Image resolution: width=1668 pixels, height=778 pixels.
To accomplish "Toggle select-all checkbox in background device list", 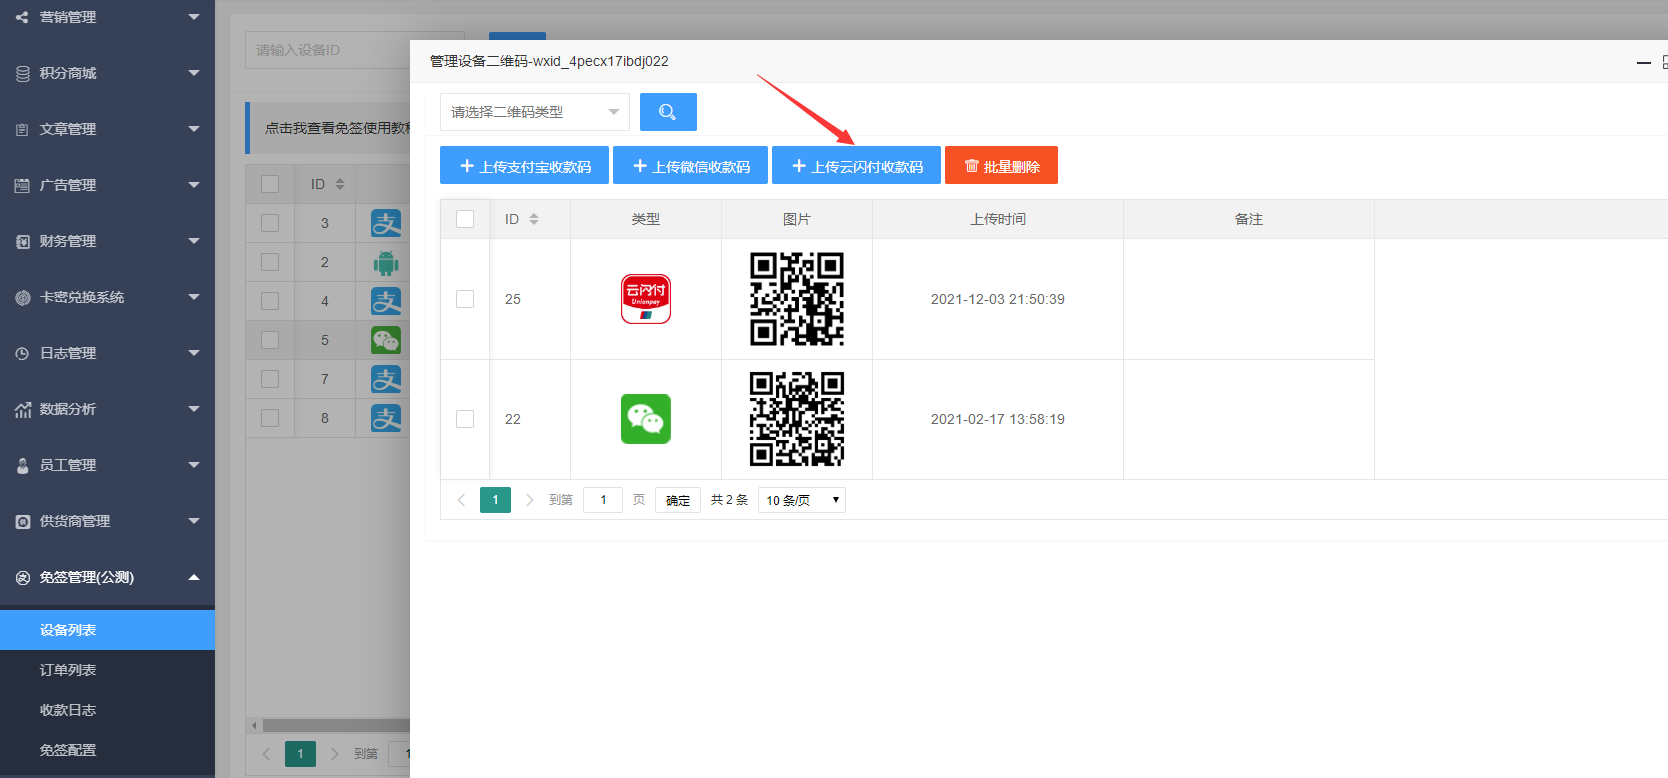I will click(x=270, y=184).
